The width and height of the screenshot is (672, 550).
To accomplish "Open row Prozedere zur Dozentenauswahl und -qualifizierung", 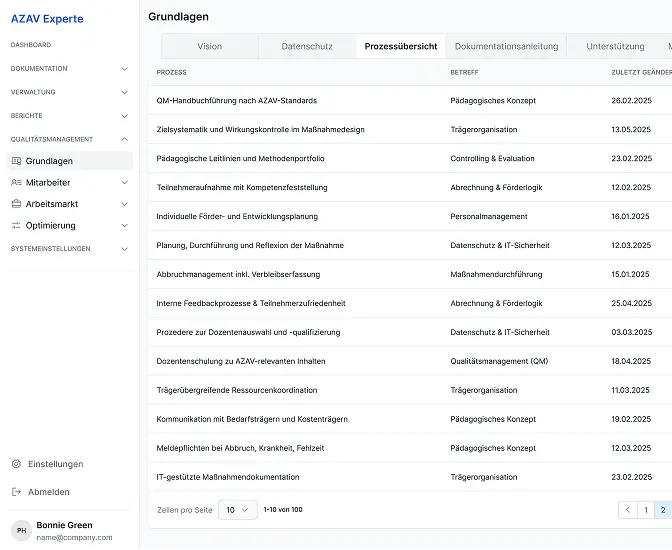I will (410, 332).
